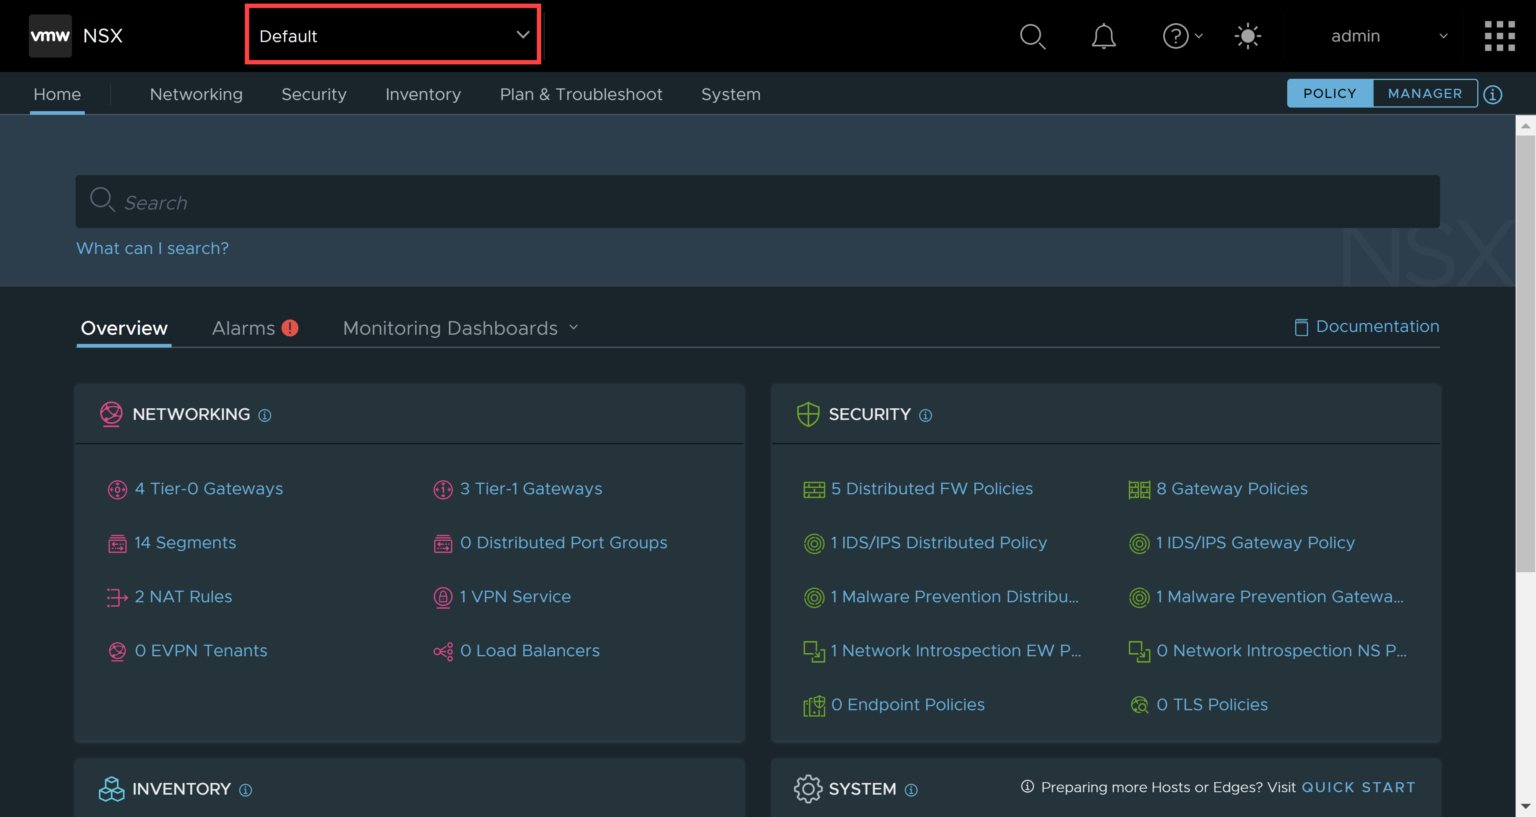The image size is (1536, 817).
Task: Click the info icon beside POLICY/MANAGER switcher
Action: click(1493, 94)
